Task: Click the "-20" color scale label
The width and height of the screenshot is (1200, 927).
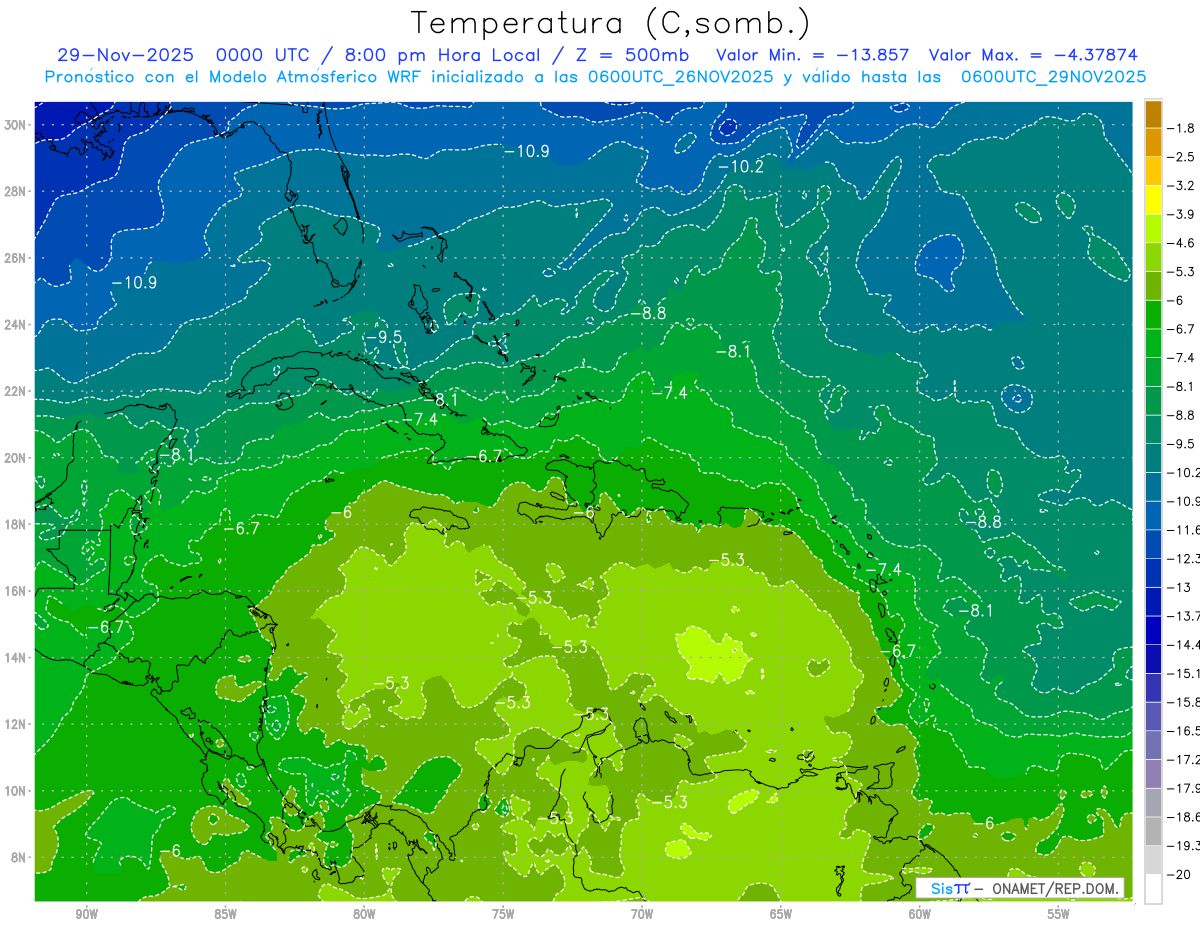Action: click(x=1179, y=874)
